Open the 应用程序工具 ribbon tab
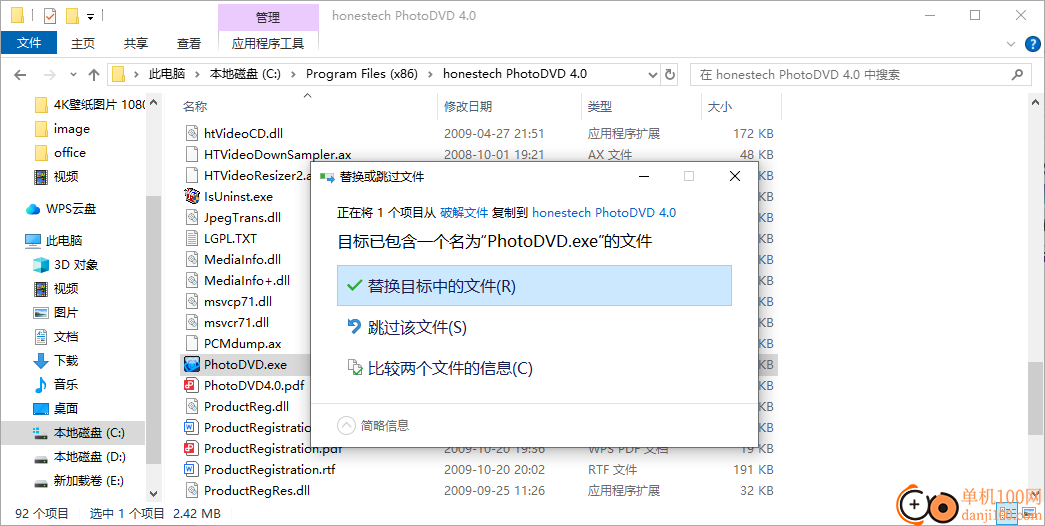1045x526 pixels. tap(268, 43)
